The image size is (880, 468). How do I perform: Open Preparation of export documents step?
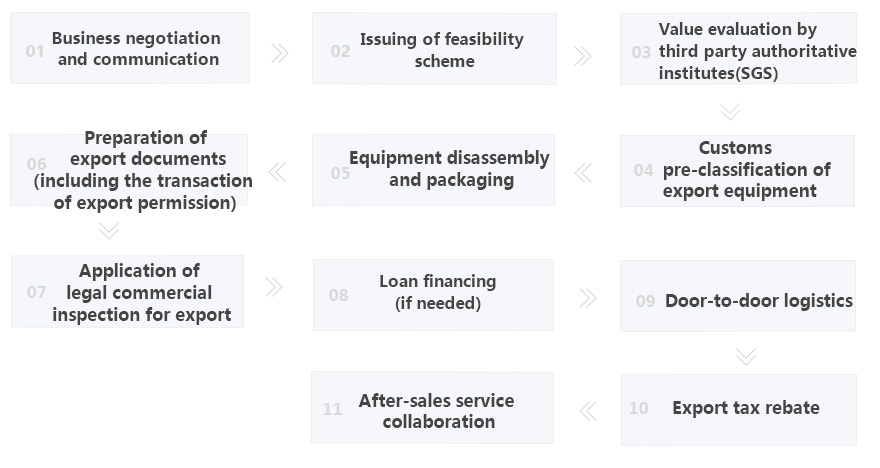click(x=129, y=170)
